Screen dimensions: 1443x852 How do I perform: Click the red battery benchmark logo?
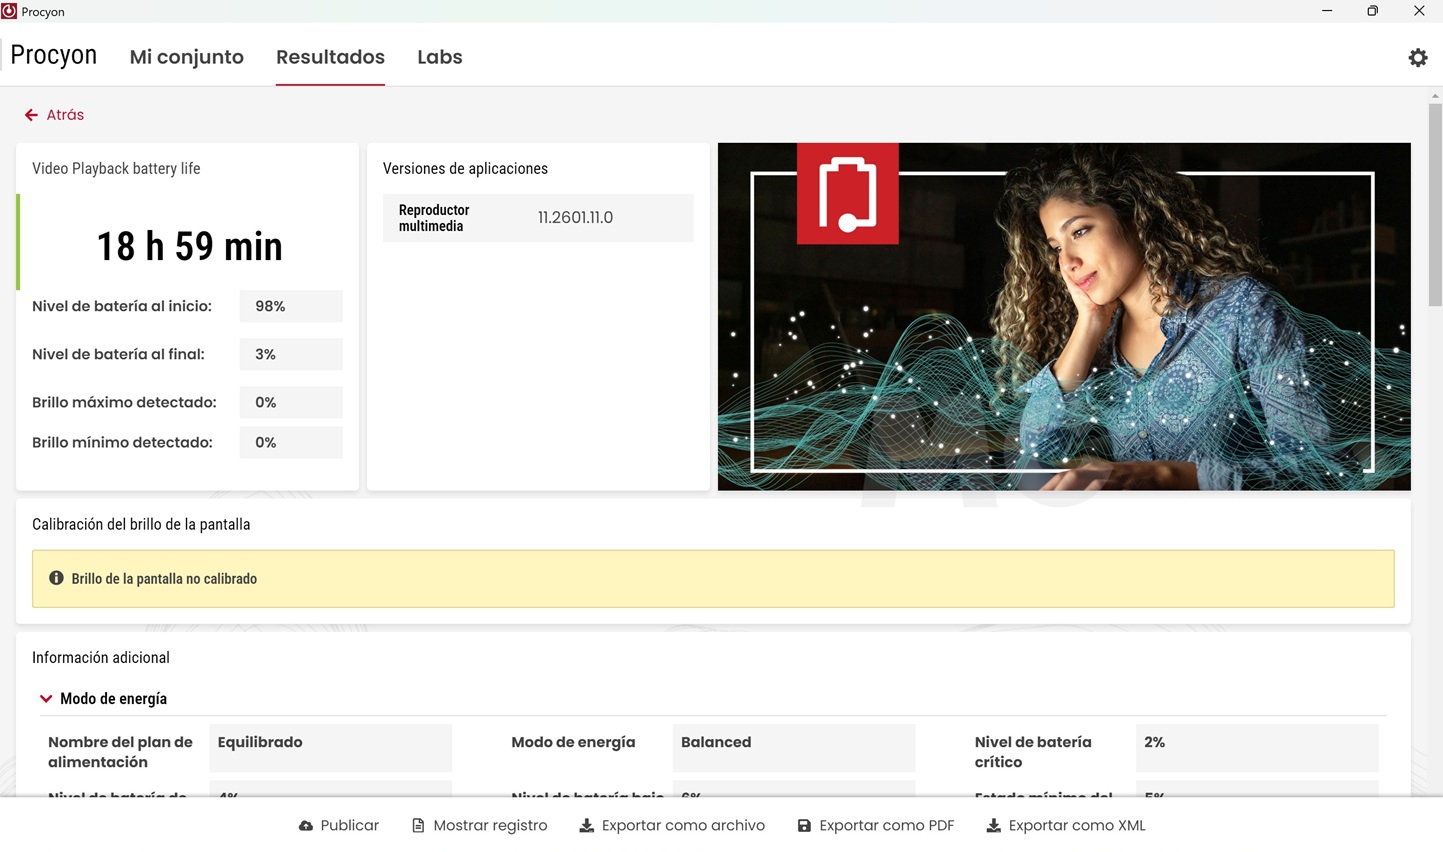pos(847,194)
